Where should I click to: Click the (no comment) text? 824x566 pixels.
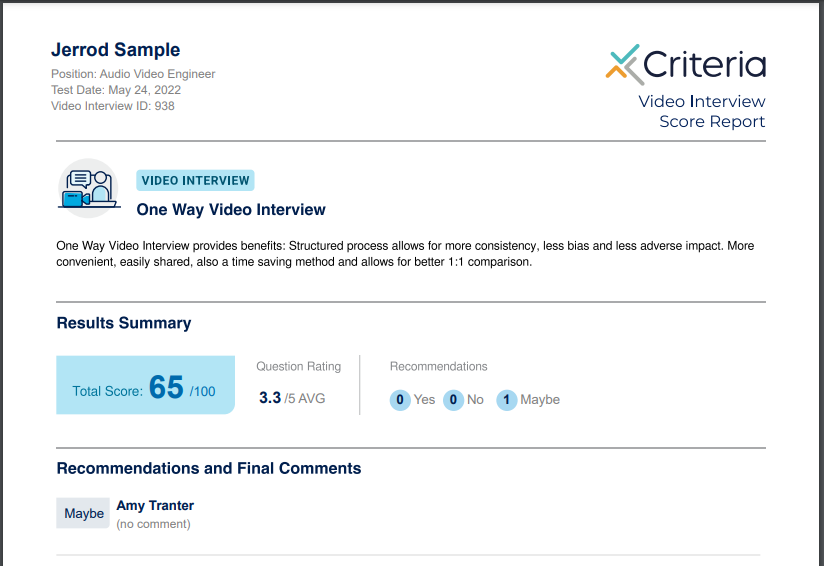[x=153, y=524]
